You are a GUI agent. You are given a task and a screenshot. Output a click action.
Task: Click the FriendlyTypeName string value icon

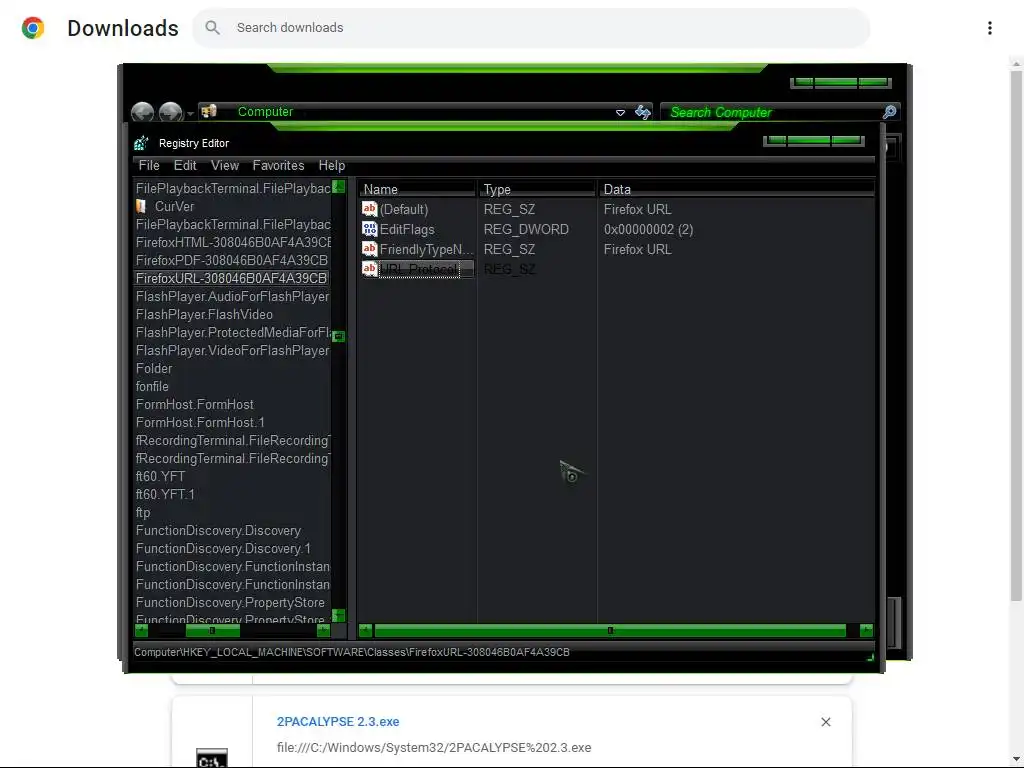click(370, 249)
